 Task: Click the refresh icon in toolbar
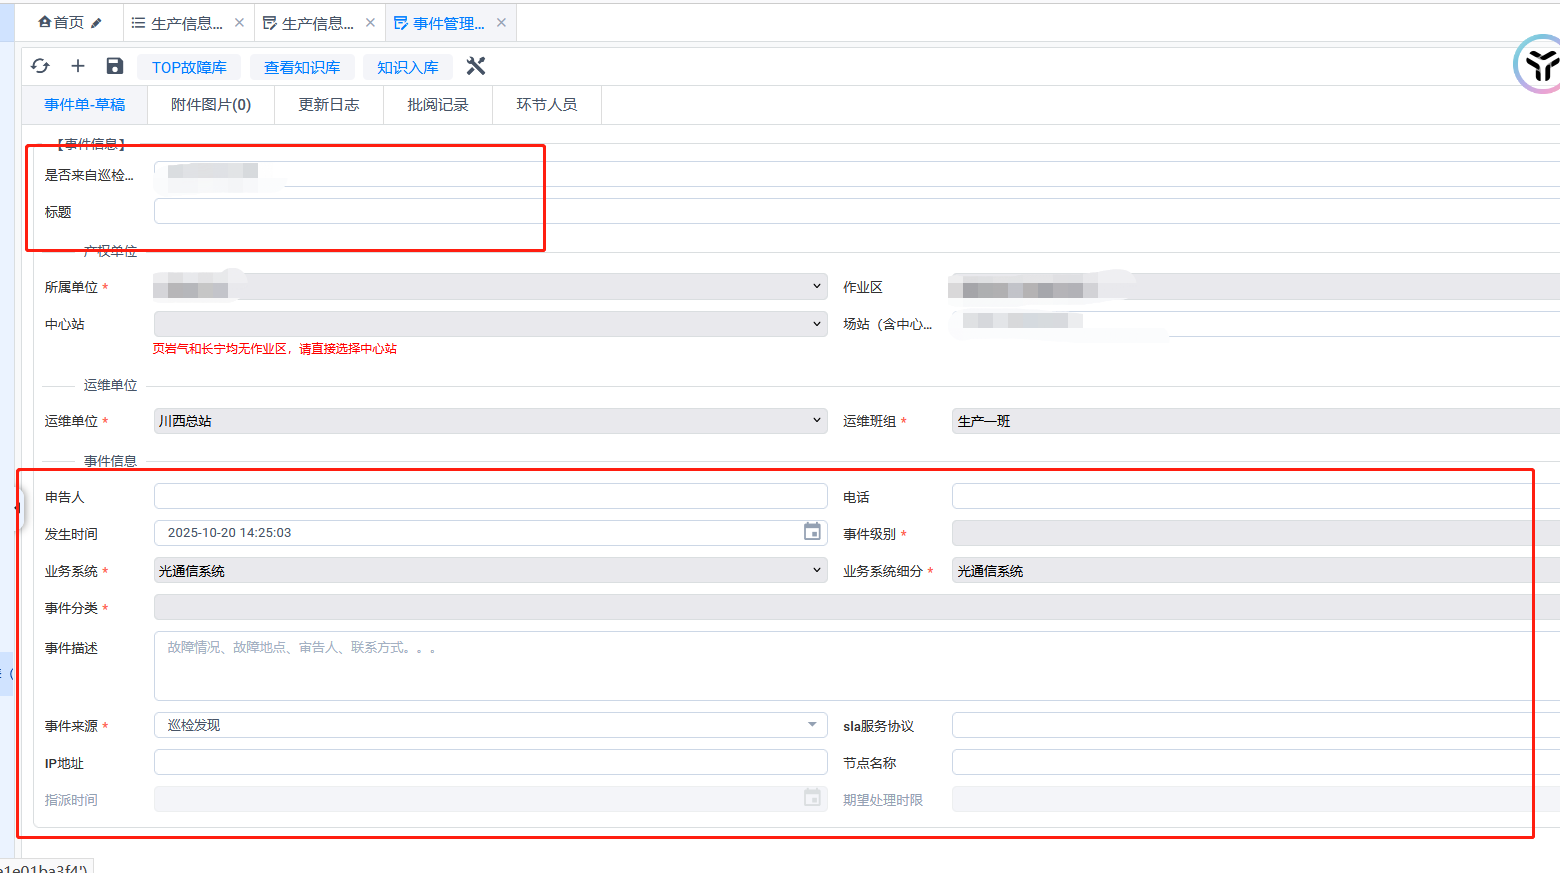click(40, 66)
